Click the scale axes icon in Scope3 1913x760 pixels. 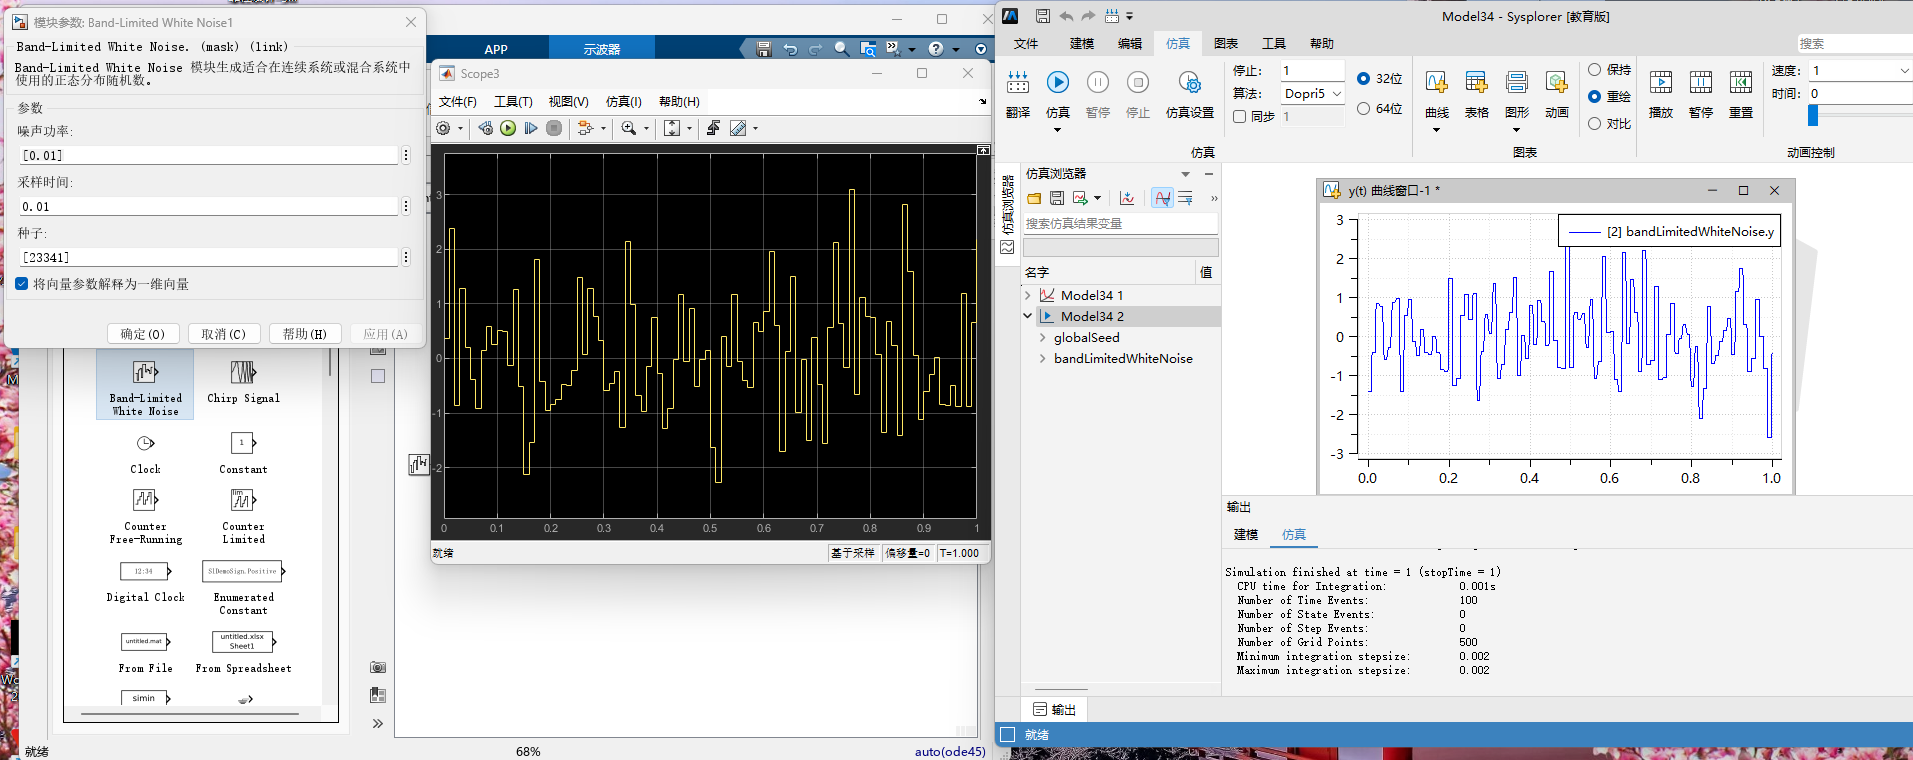(x=672, y=128)
